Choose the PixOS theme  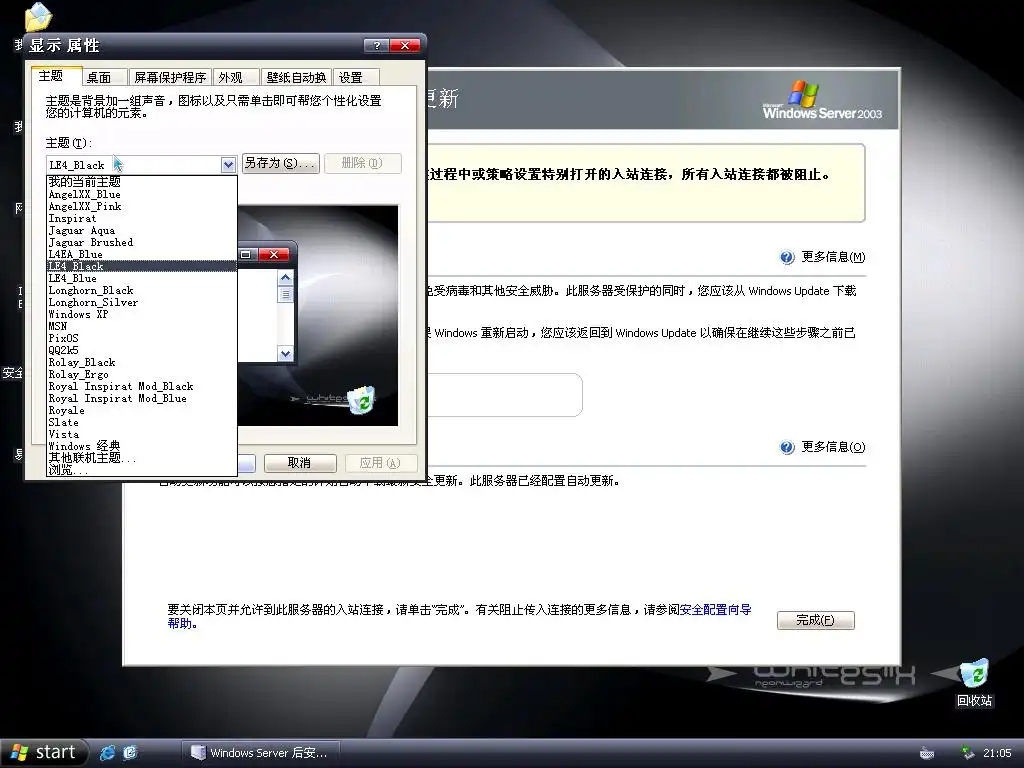(x=142, y=338)
